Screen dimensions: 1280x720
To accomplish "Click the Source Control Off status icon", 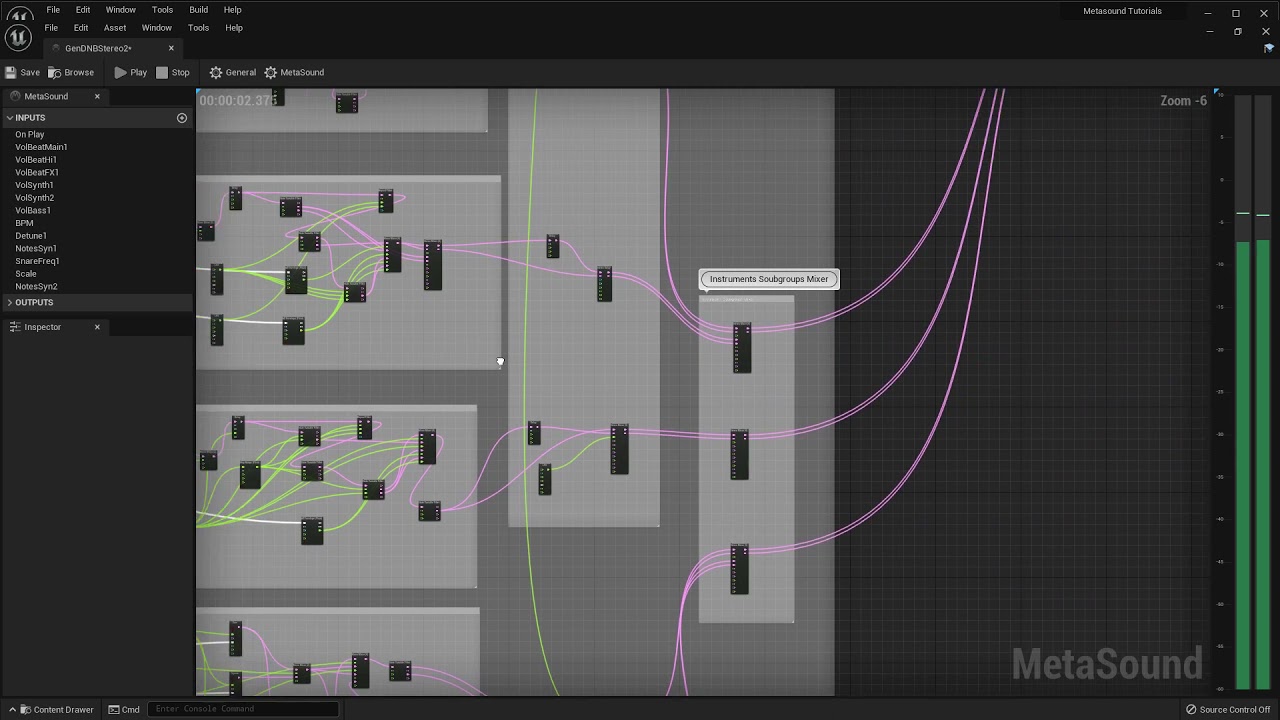I will (x=1191, y=710).
